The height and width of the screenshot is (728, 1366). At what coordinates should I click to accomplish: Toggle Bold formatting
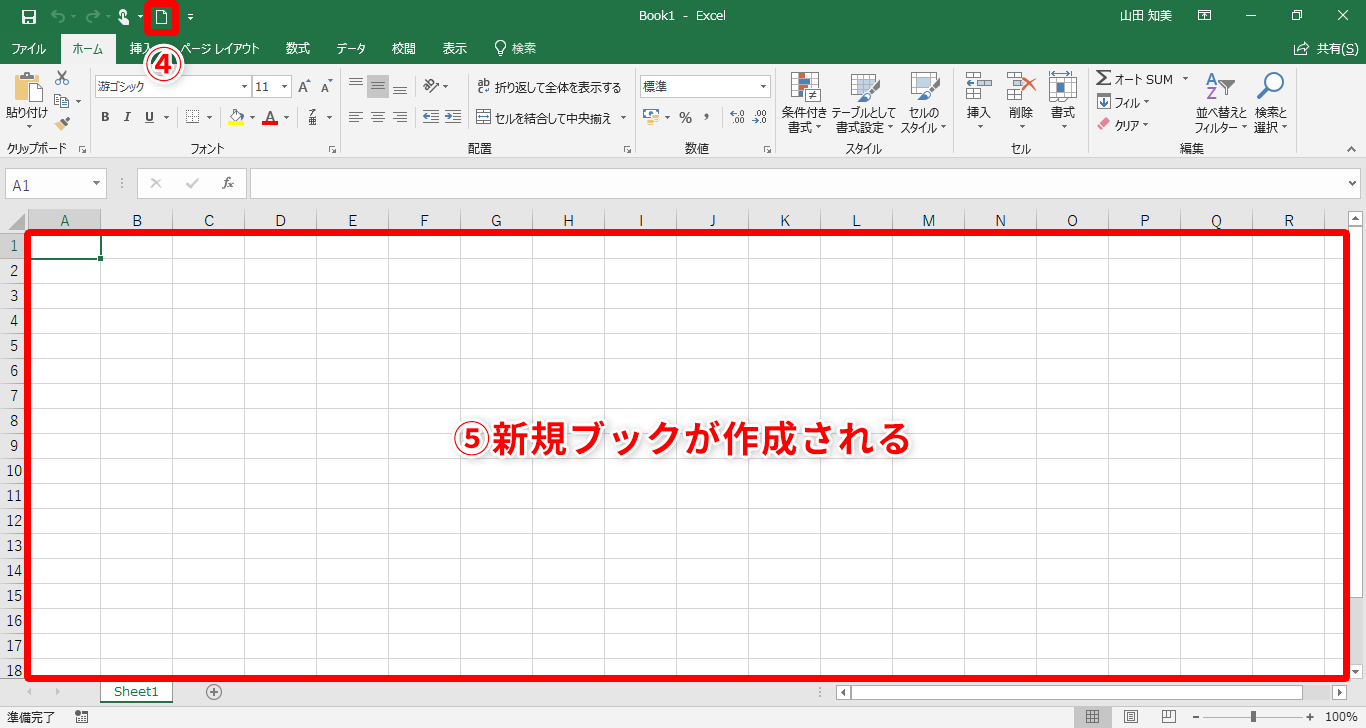point(105,117)
